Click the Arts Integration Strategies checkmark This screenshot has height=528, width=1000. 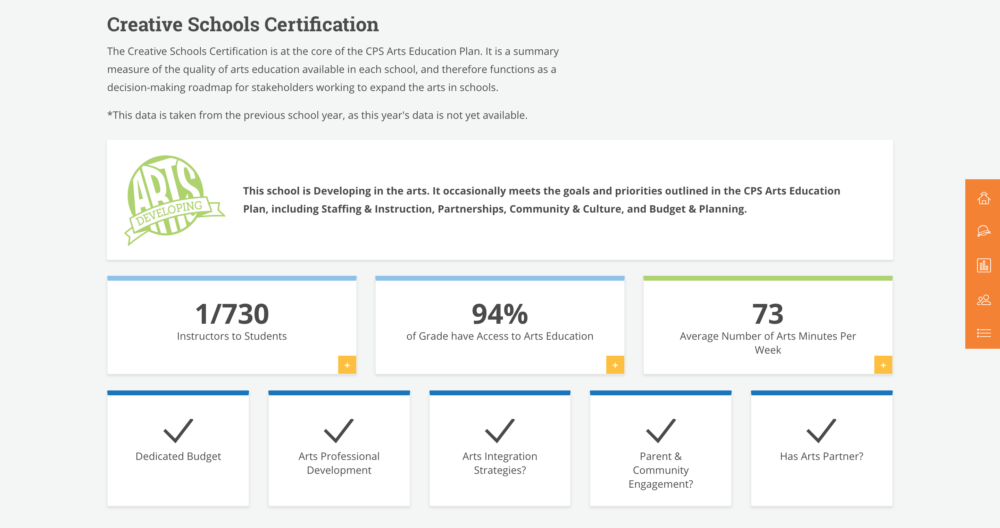[x=499, y=430]
